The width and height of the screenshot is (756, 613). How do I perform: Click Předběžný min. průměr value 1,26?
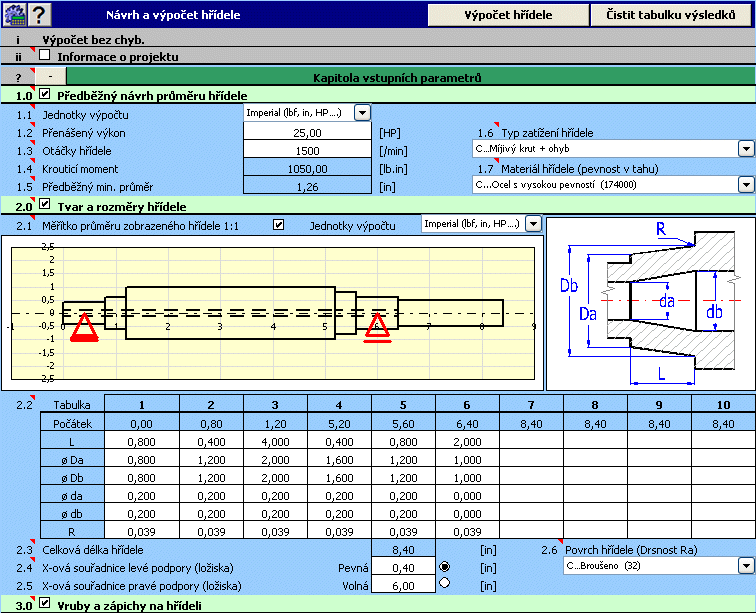[x=308, y=186]
